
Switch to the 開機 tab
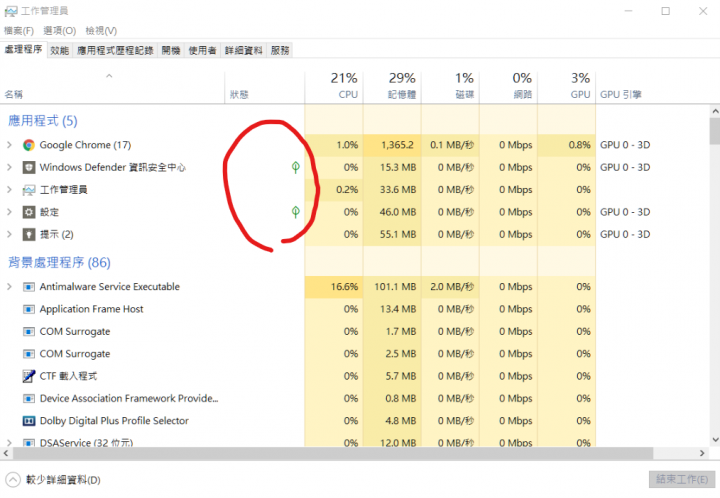pos(171,50)
